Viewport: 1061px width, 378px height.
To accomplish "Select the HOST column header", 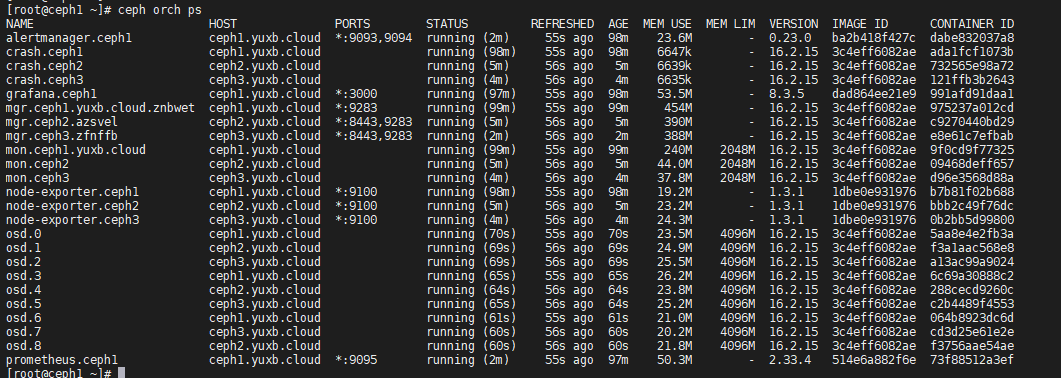I will [x=223, y=24].
